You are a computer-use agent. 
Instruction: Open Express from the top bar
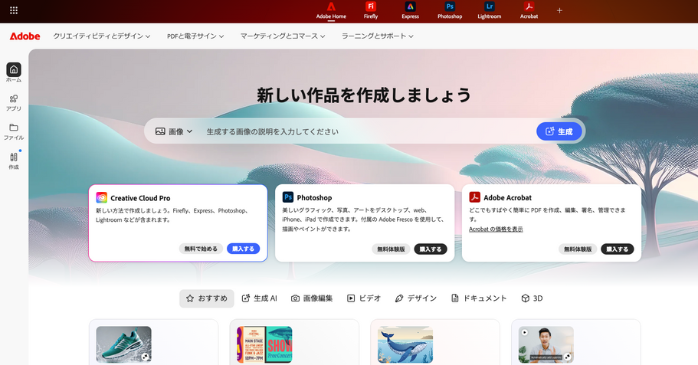(x=410, y=11)
